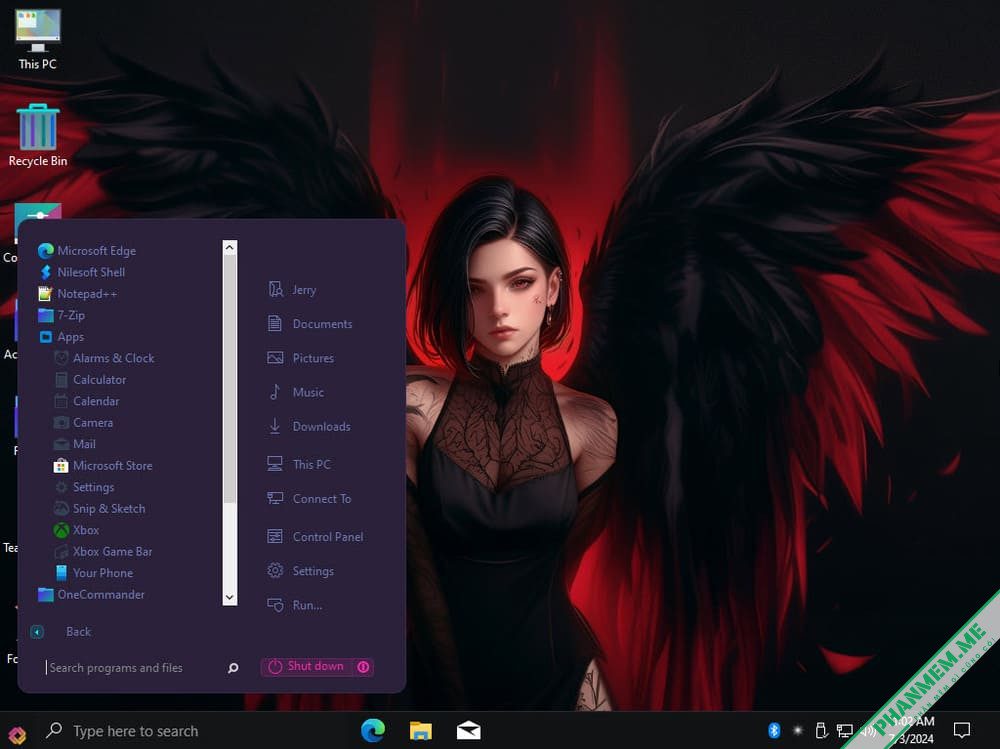Open Documents from the right pane
This screenshot has height=749, width=1000.
[x=310, y=324]
